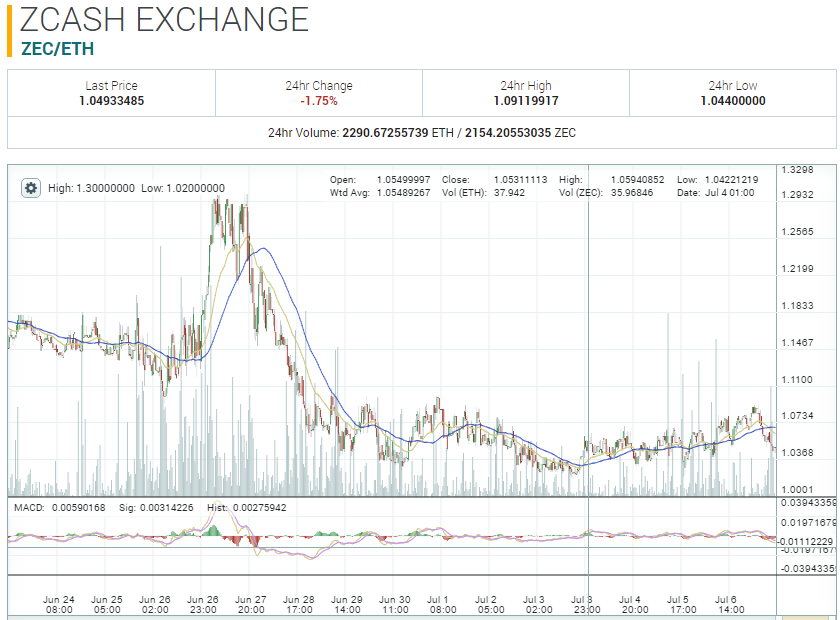This screenshot has height=620, width=840.
Task: Click the Open value 1.05499997
Action: coord(403,180)
